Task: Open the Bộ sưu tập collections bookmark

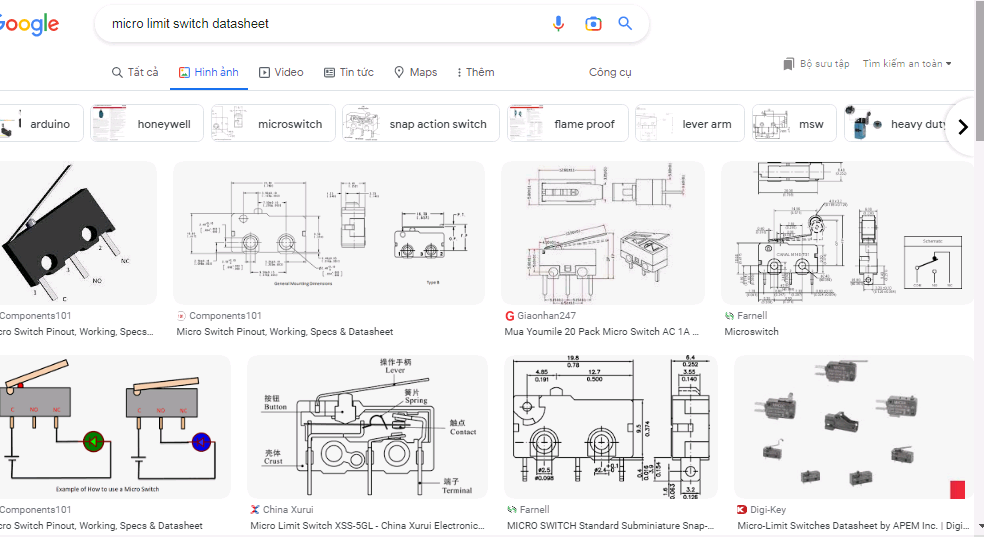Action: [x=816, y=64]
